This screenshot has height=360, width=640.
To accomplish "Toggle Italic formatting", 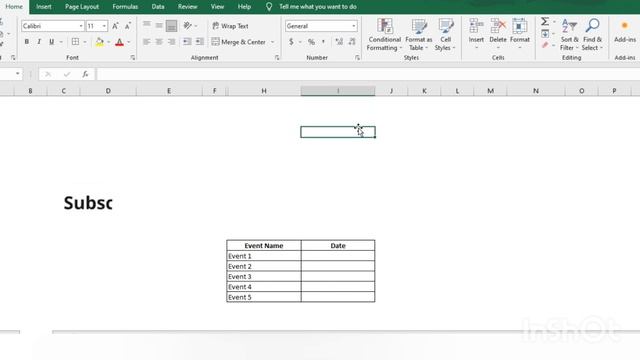I will [x=39, y=42].
